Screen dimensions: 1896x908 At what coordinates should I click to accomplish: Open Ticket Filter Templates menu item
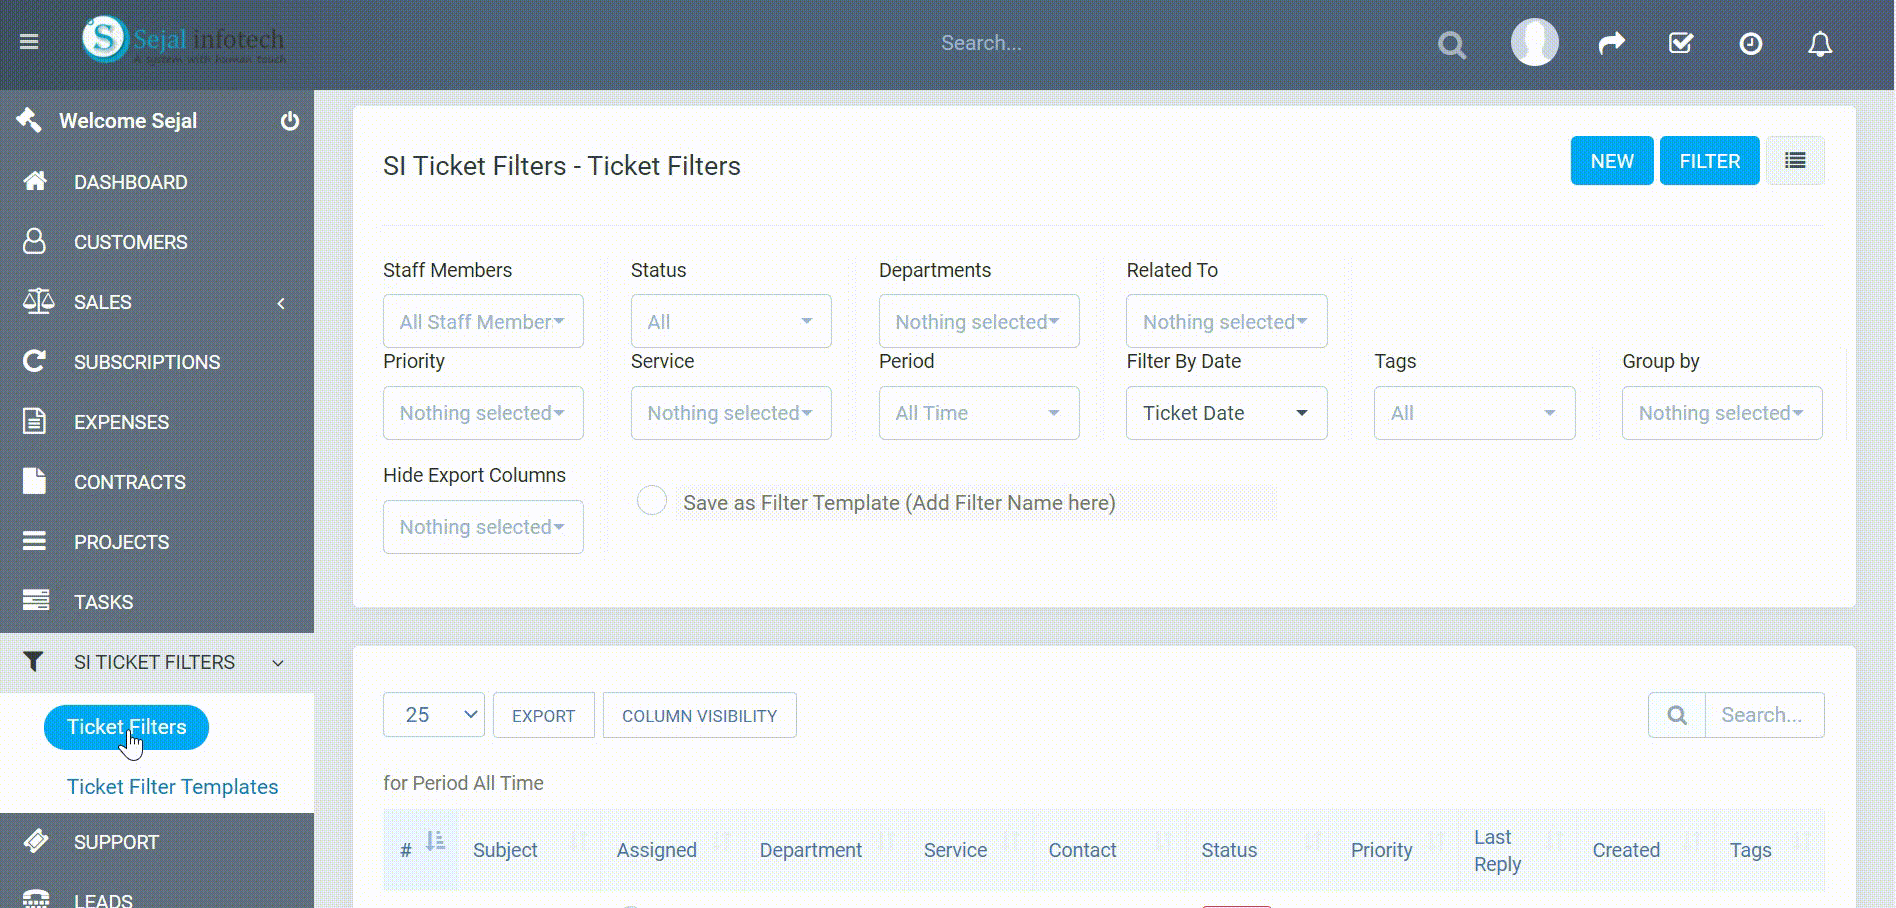(173, 787)
